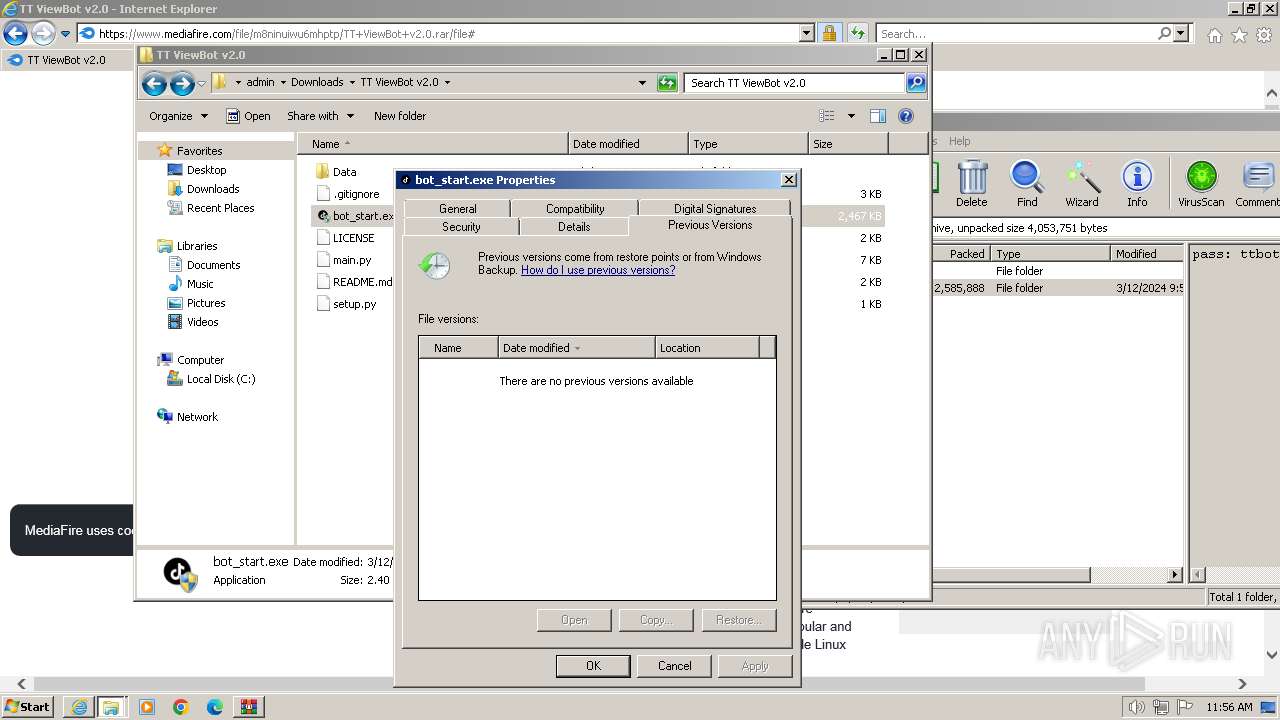Image resolution: width=1280 pixels, height=720 pixels.
Task: Open Internet Explorer favorites star
Action: (1239, 35)
